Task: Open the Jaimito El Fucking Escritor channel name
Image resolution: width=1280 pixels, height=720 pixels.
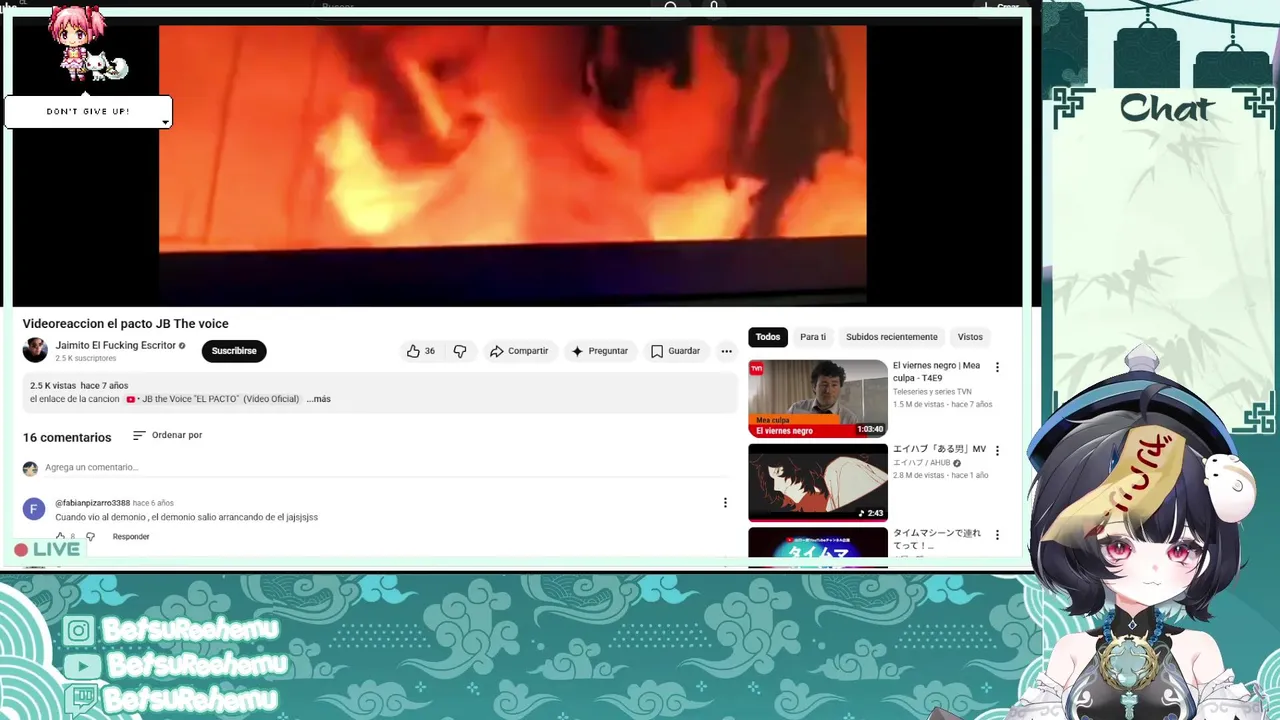Action: point(115,345)
